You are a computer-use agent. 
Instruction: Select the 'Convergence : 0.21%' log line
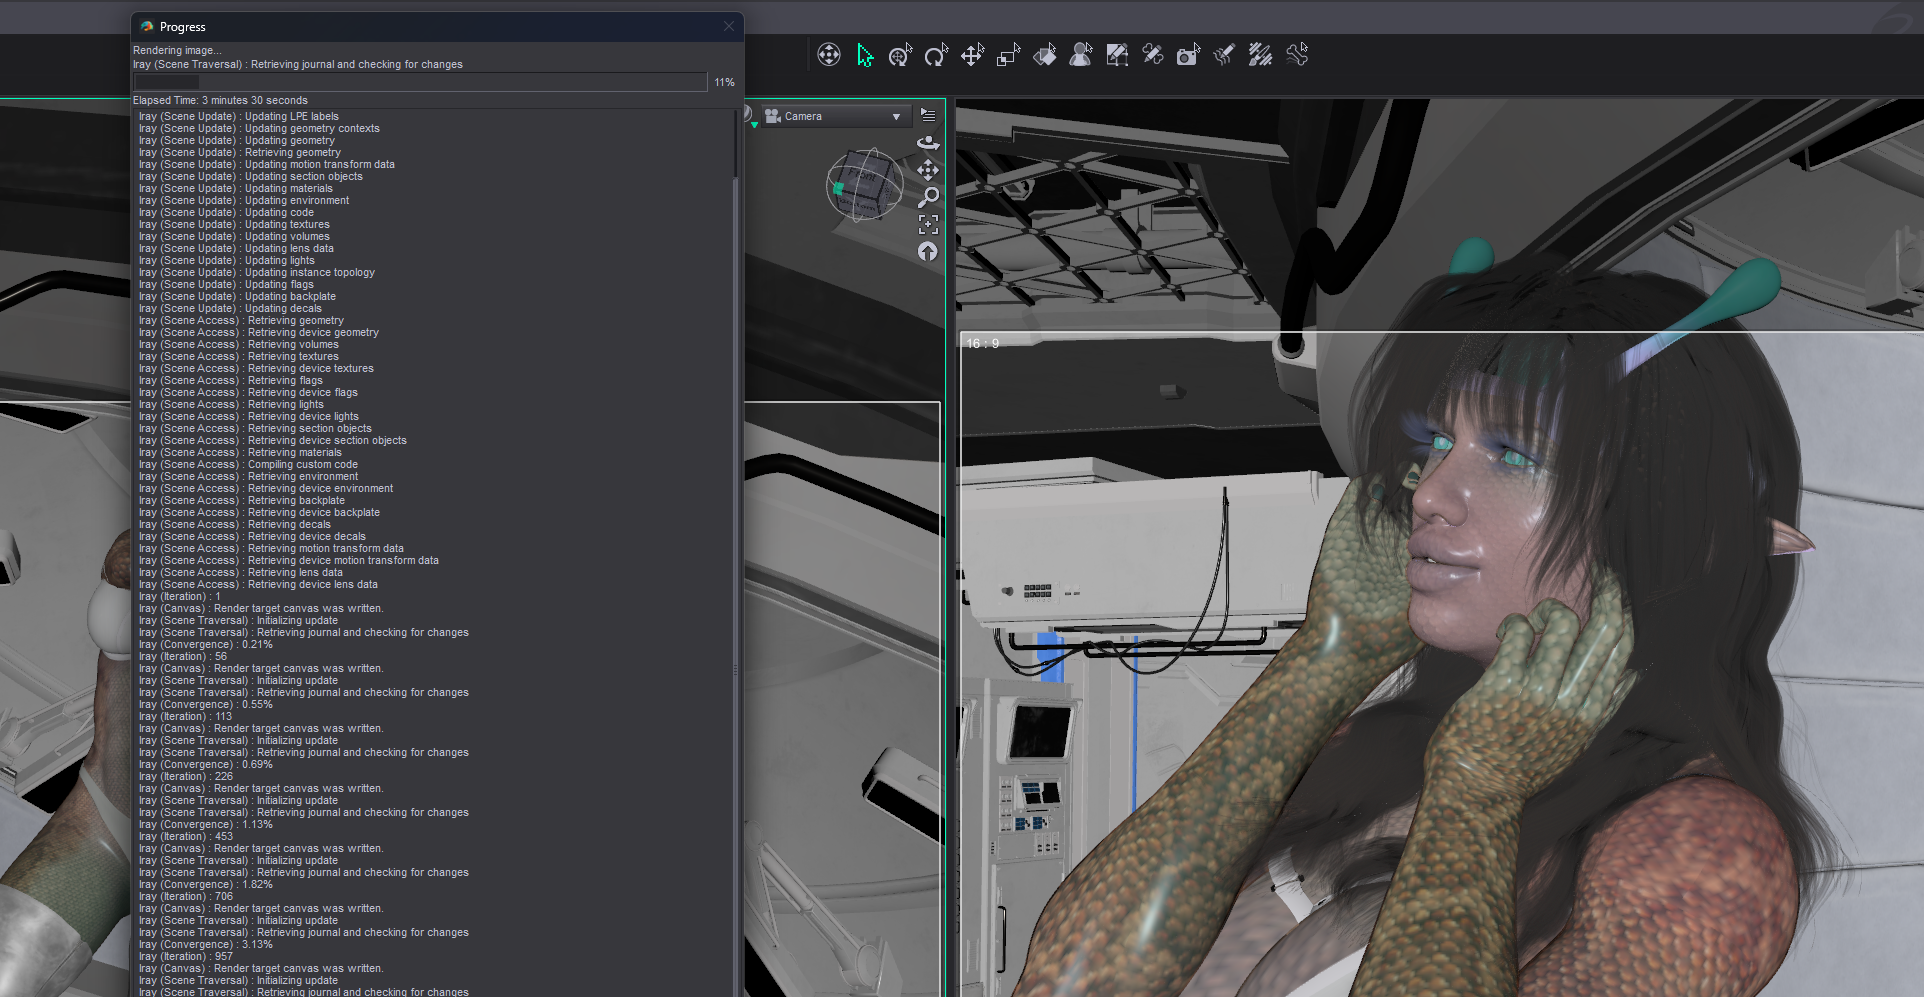(206, 644)
